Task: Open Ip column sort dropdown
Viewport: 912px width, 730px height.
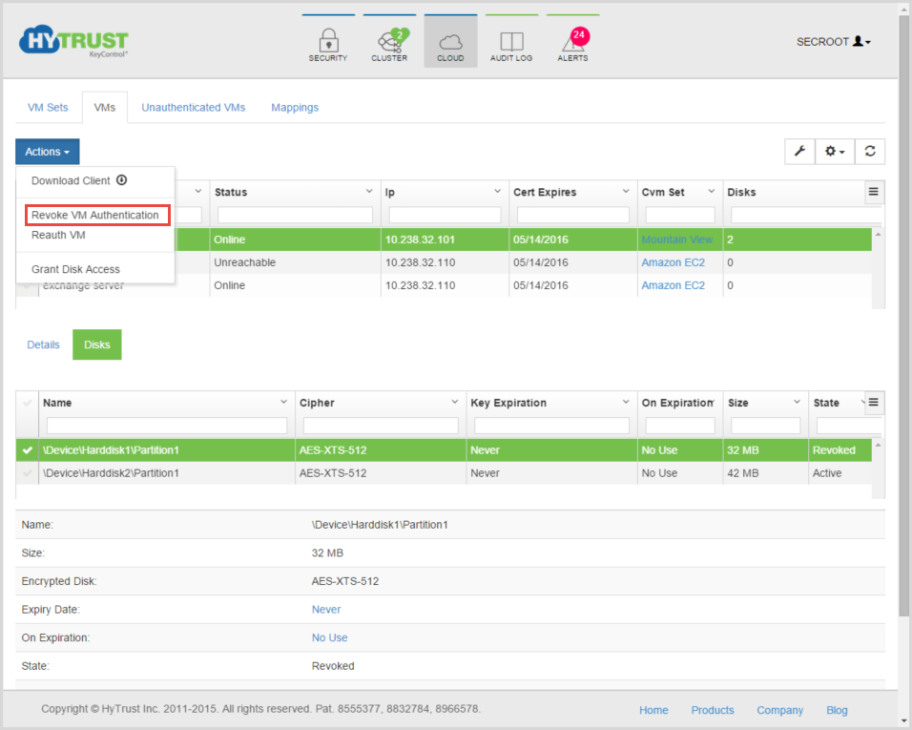Action: click(497, 191)
